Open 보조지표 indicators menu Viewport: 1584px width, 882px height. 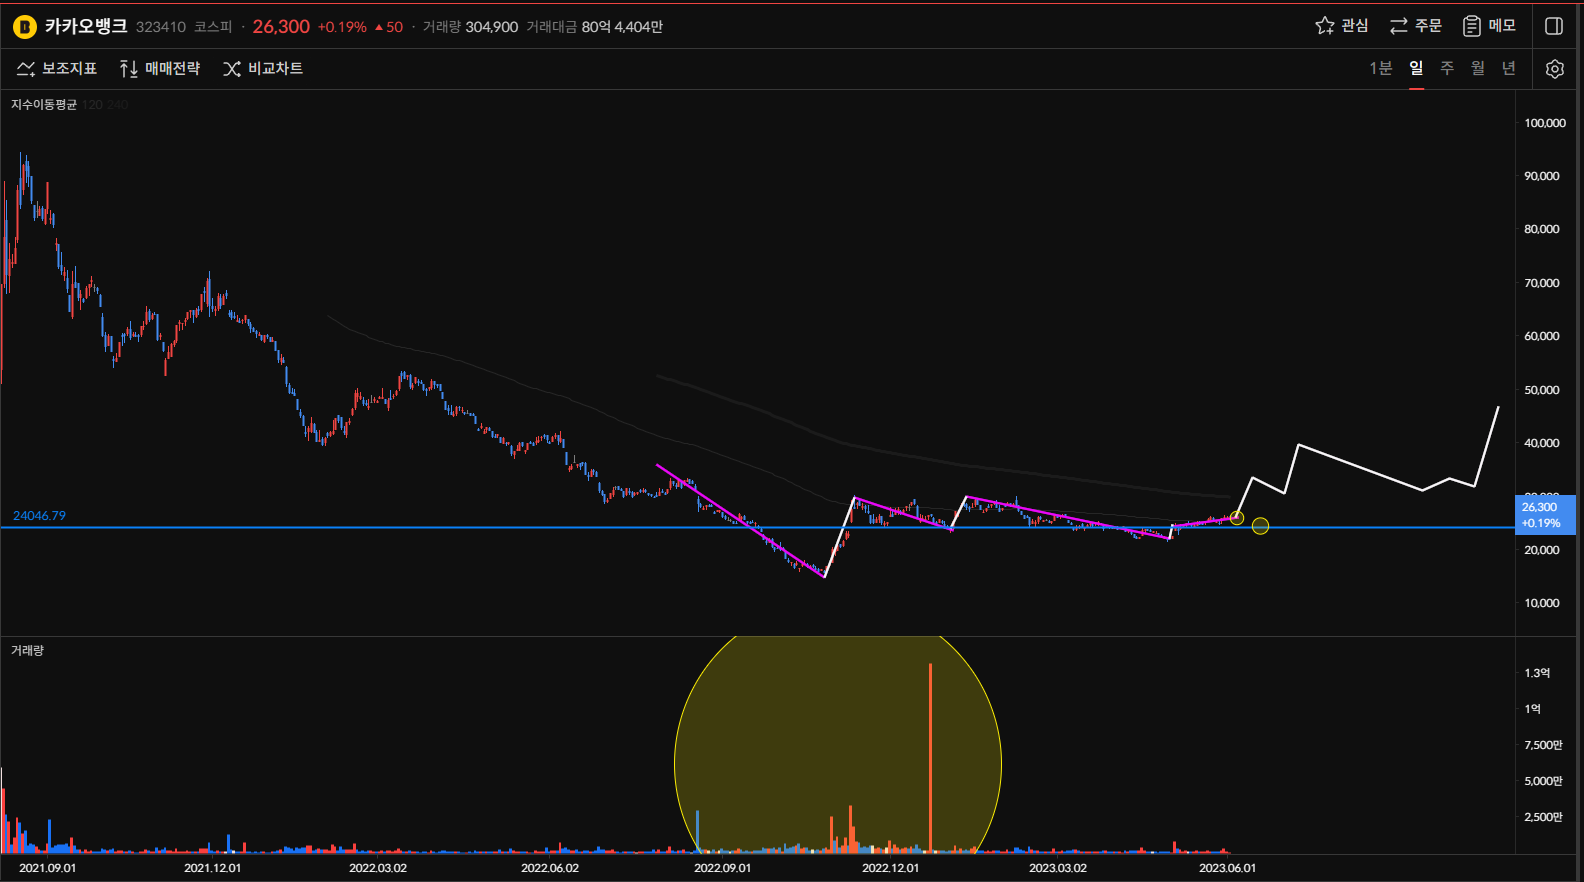coord(57,68)
